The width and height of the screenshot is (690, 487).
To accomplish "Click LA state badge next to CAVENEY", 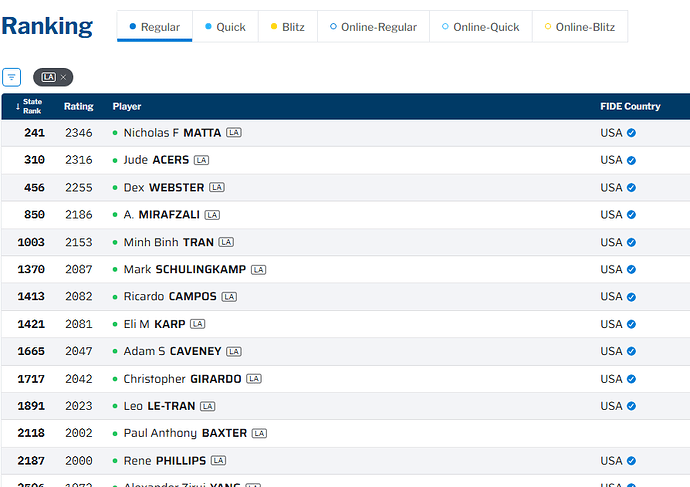I will (234, 352).
